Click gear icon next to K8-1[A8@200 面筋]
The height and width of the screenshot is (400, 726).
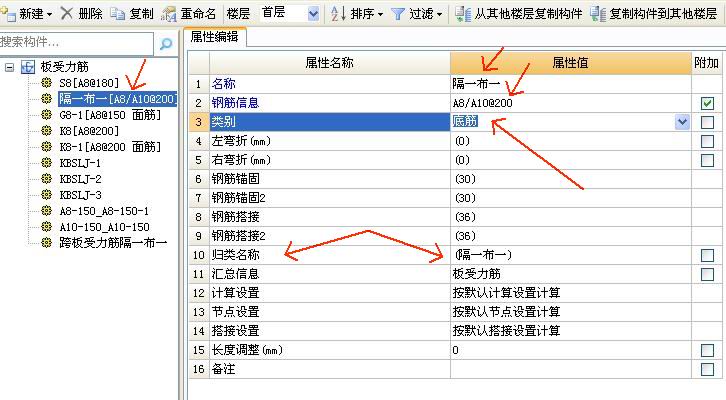click(x=46, y=147)
